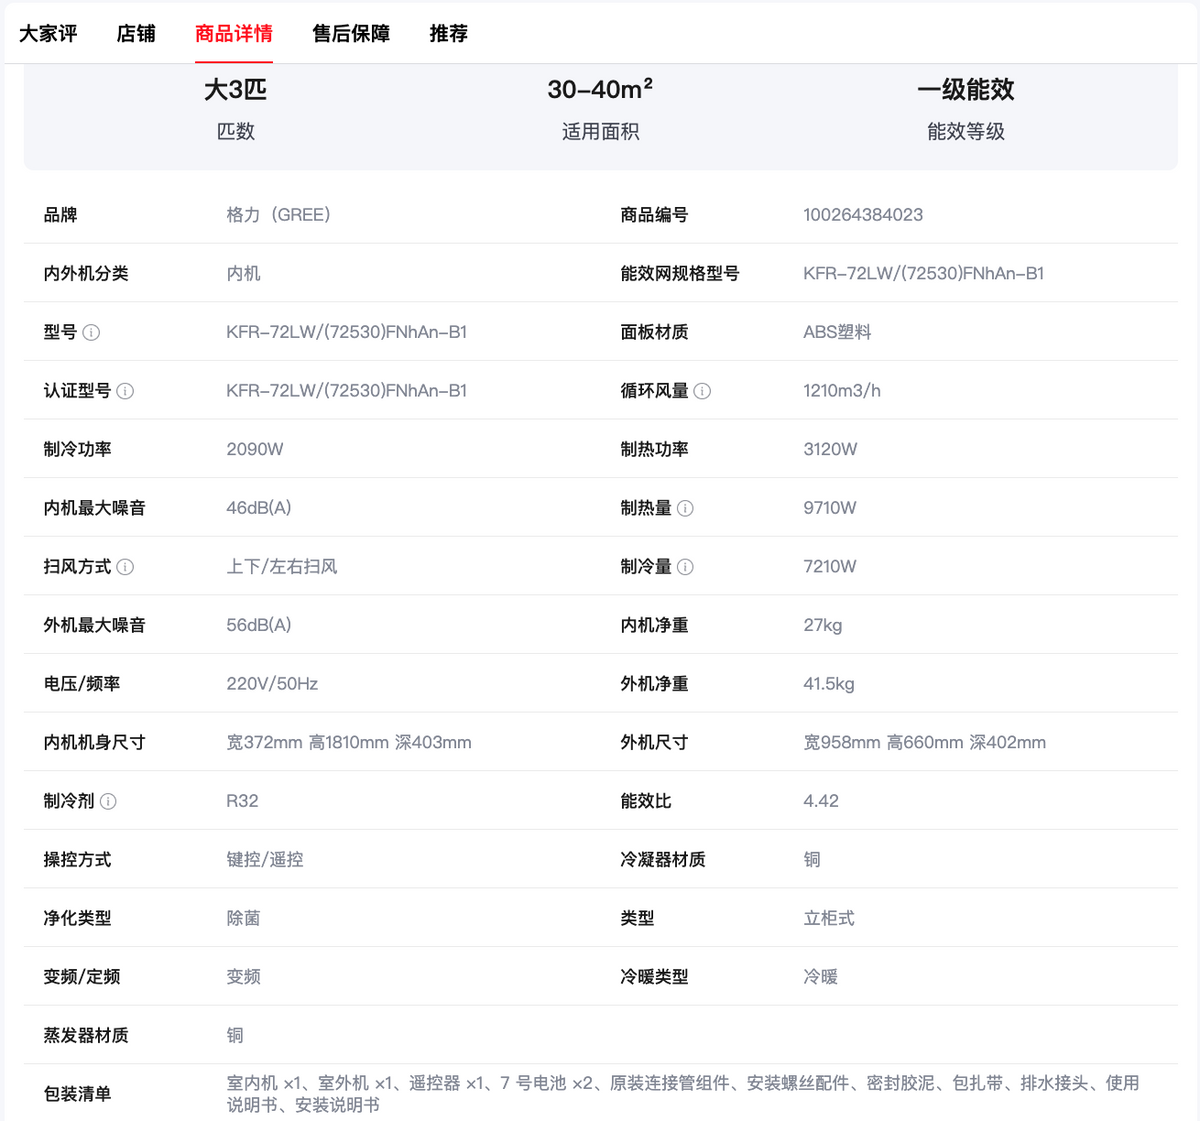Click the 除菌 purification type value
The height and width of the screenshot is (1121, 1200).
(243, 918)
